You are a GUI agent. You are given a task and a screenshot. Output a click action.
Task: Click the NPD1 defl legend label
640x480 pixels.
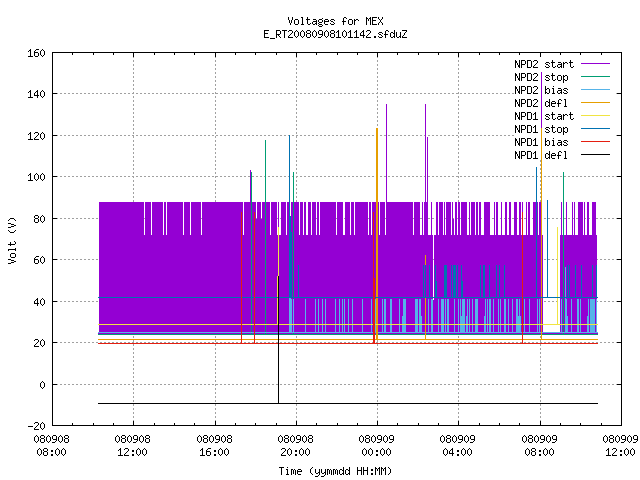coord(541,156)
